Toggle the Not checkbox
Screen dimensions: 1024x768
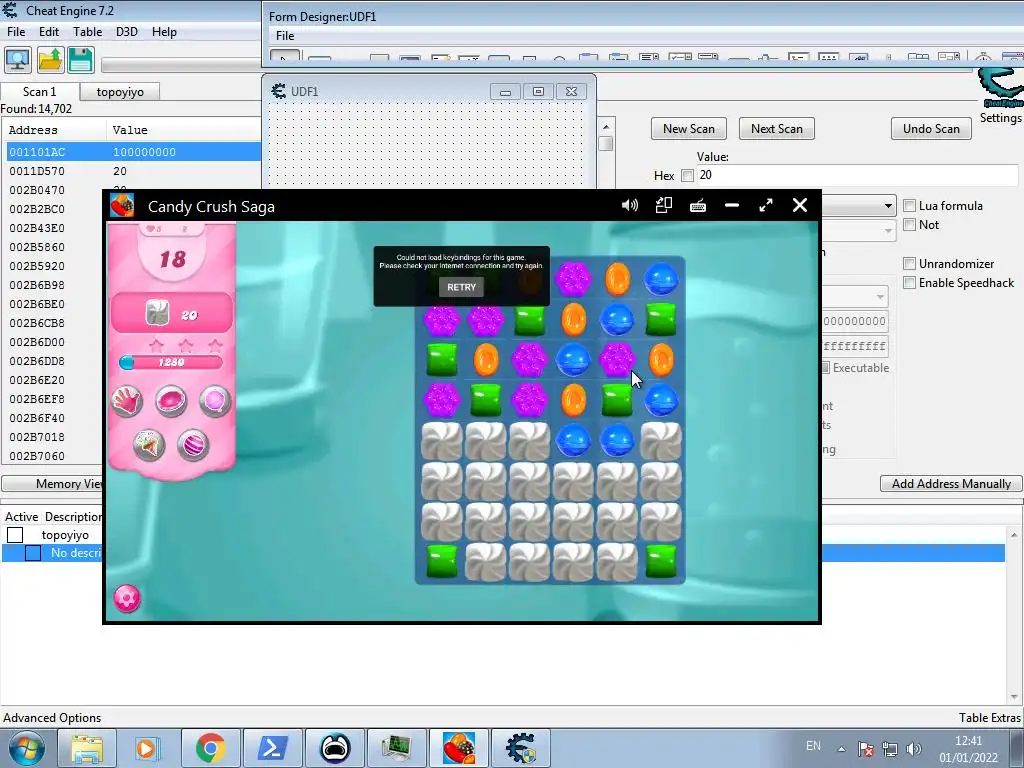click(909, 225)
